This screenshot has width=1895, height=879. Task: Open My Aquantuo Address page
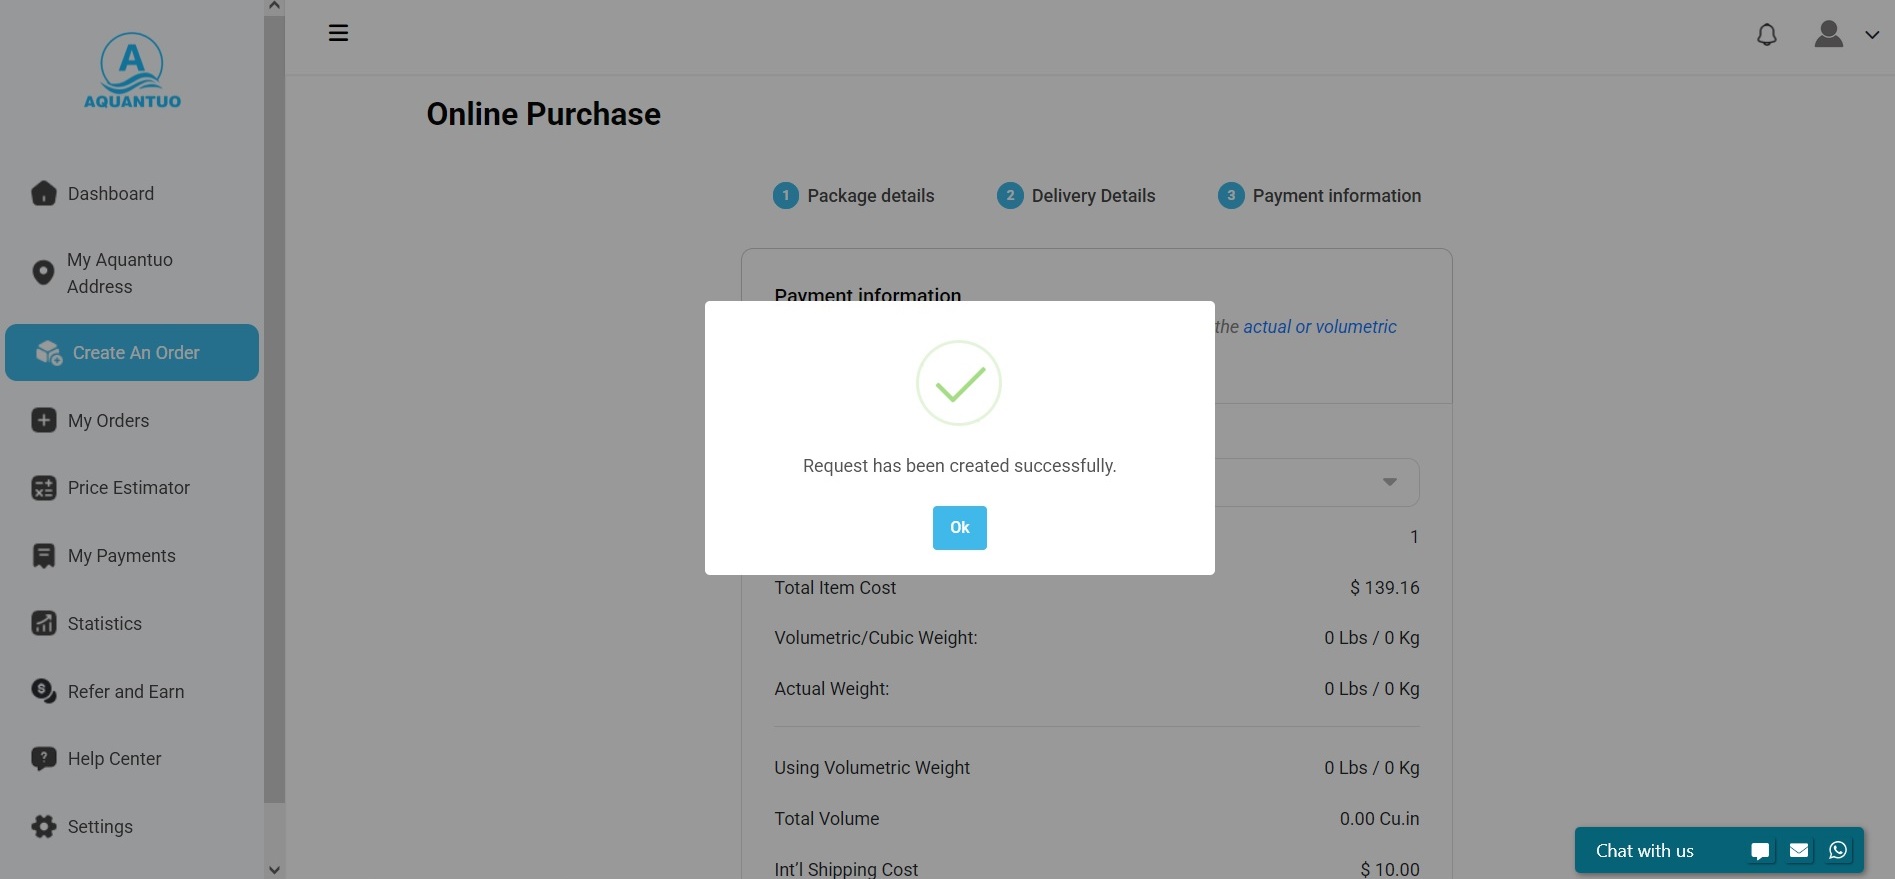click(120, 273)
